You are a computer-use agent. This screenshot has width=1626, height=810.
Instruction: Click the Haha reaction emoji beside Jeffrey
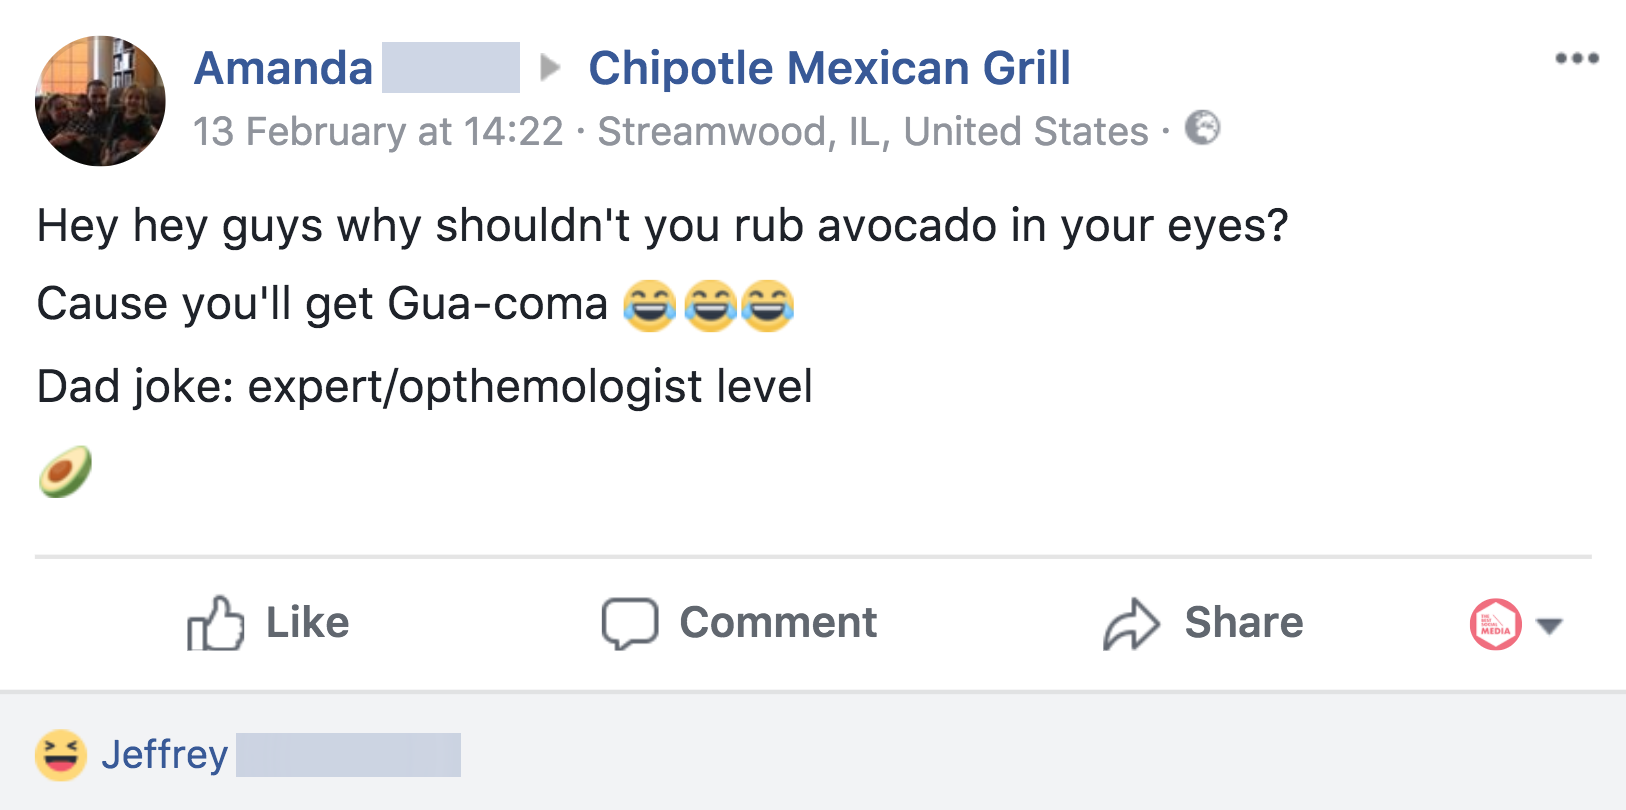(60, 755)
